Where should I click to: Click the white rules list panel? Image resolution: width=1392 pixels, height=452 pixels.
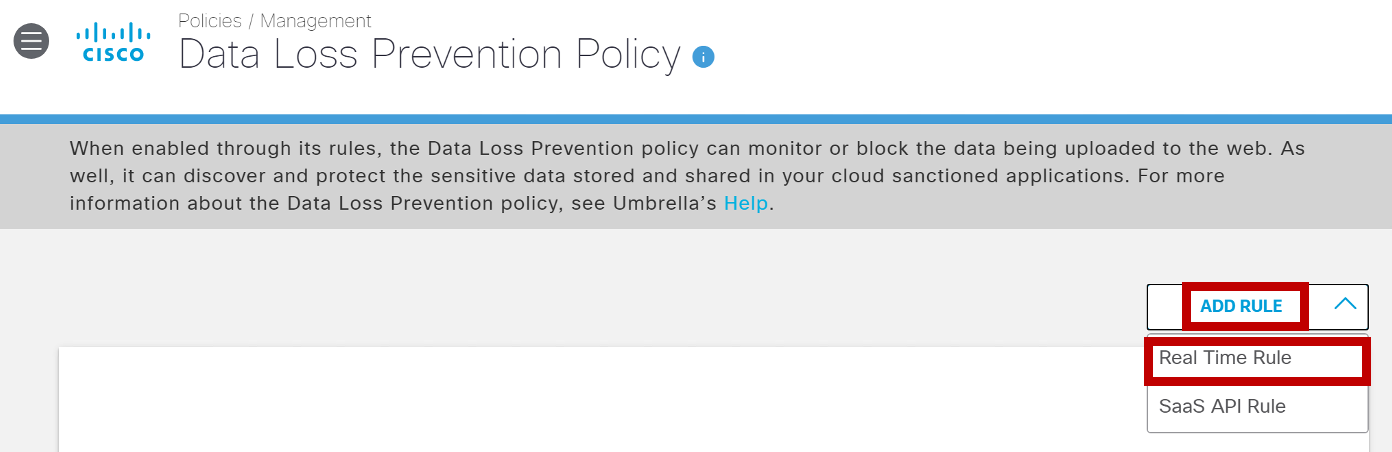[x=600, y=400]
